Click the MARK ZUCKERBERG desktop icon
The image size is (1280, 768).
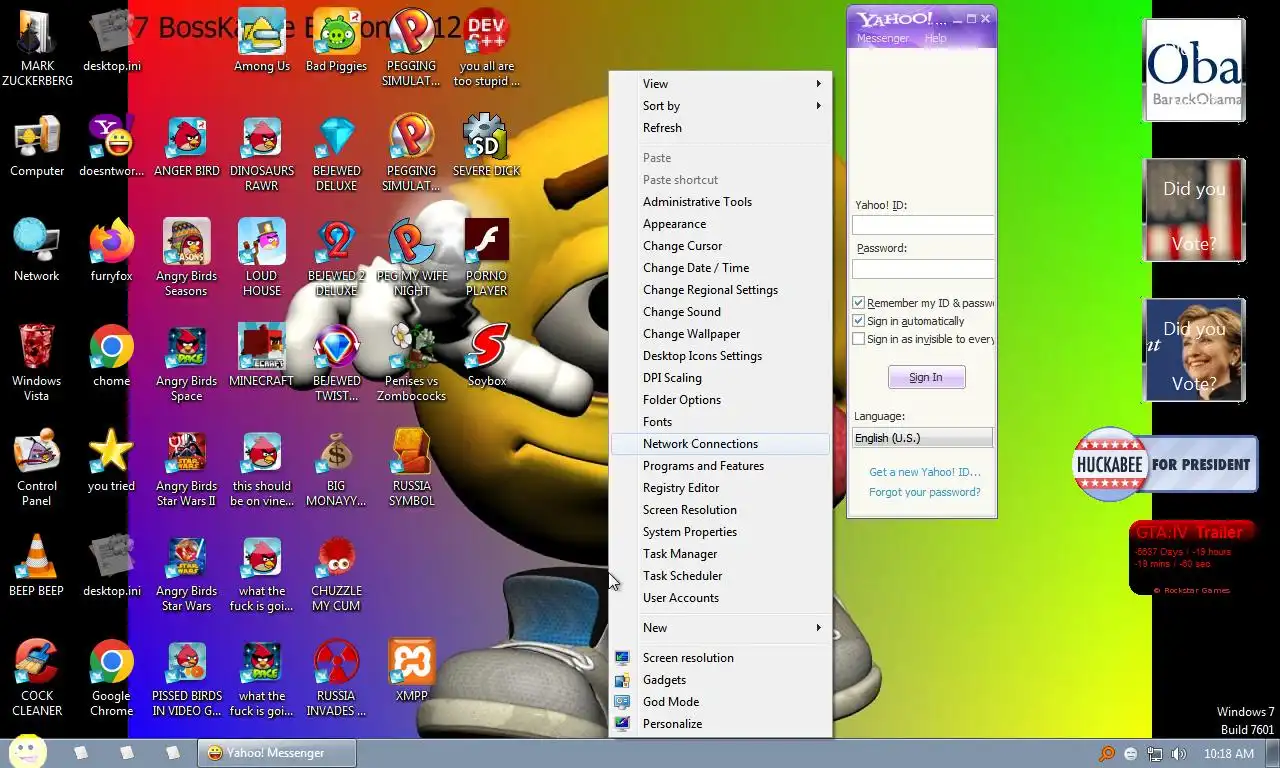[37, 49]
